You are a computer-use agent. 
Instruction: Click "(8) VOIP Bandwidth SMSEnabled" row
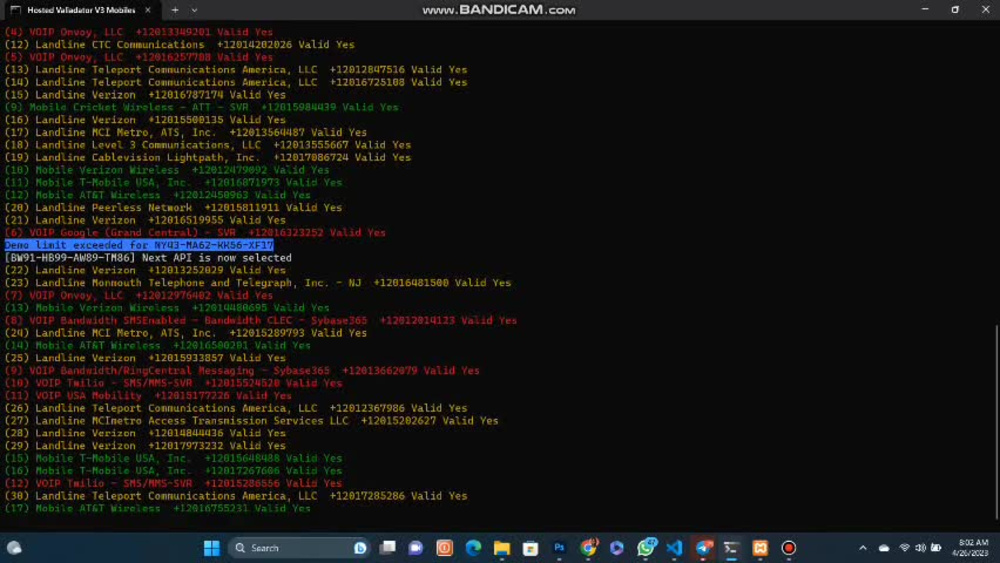point(261,320)
